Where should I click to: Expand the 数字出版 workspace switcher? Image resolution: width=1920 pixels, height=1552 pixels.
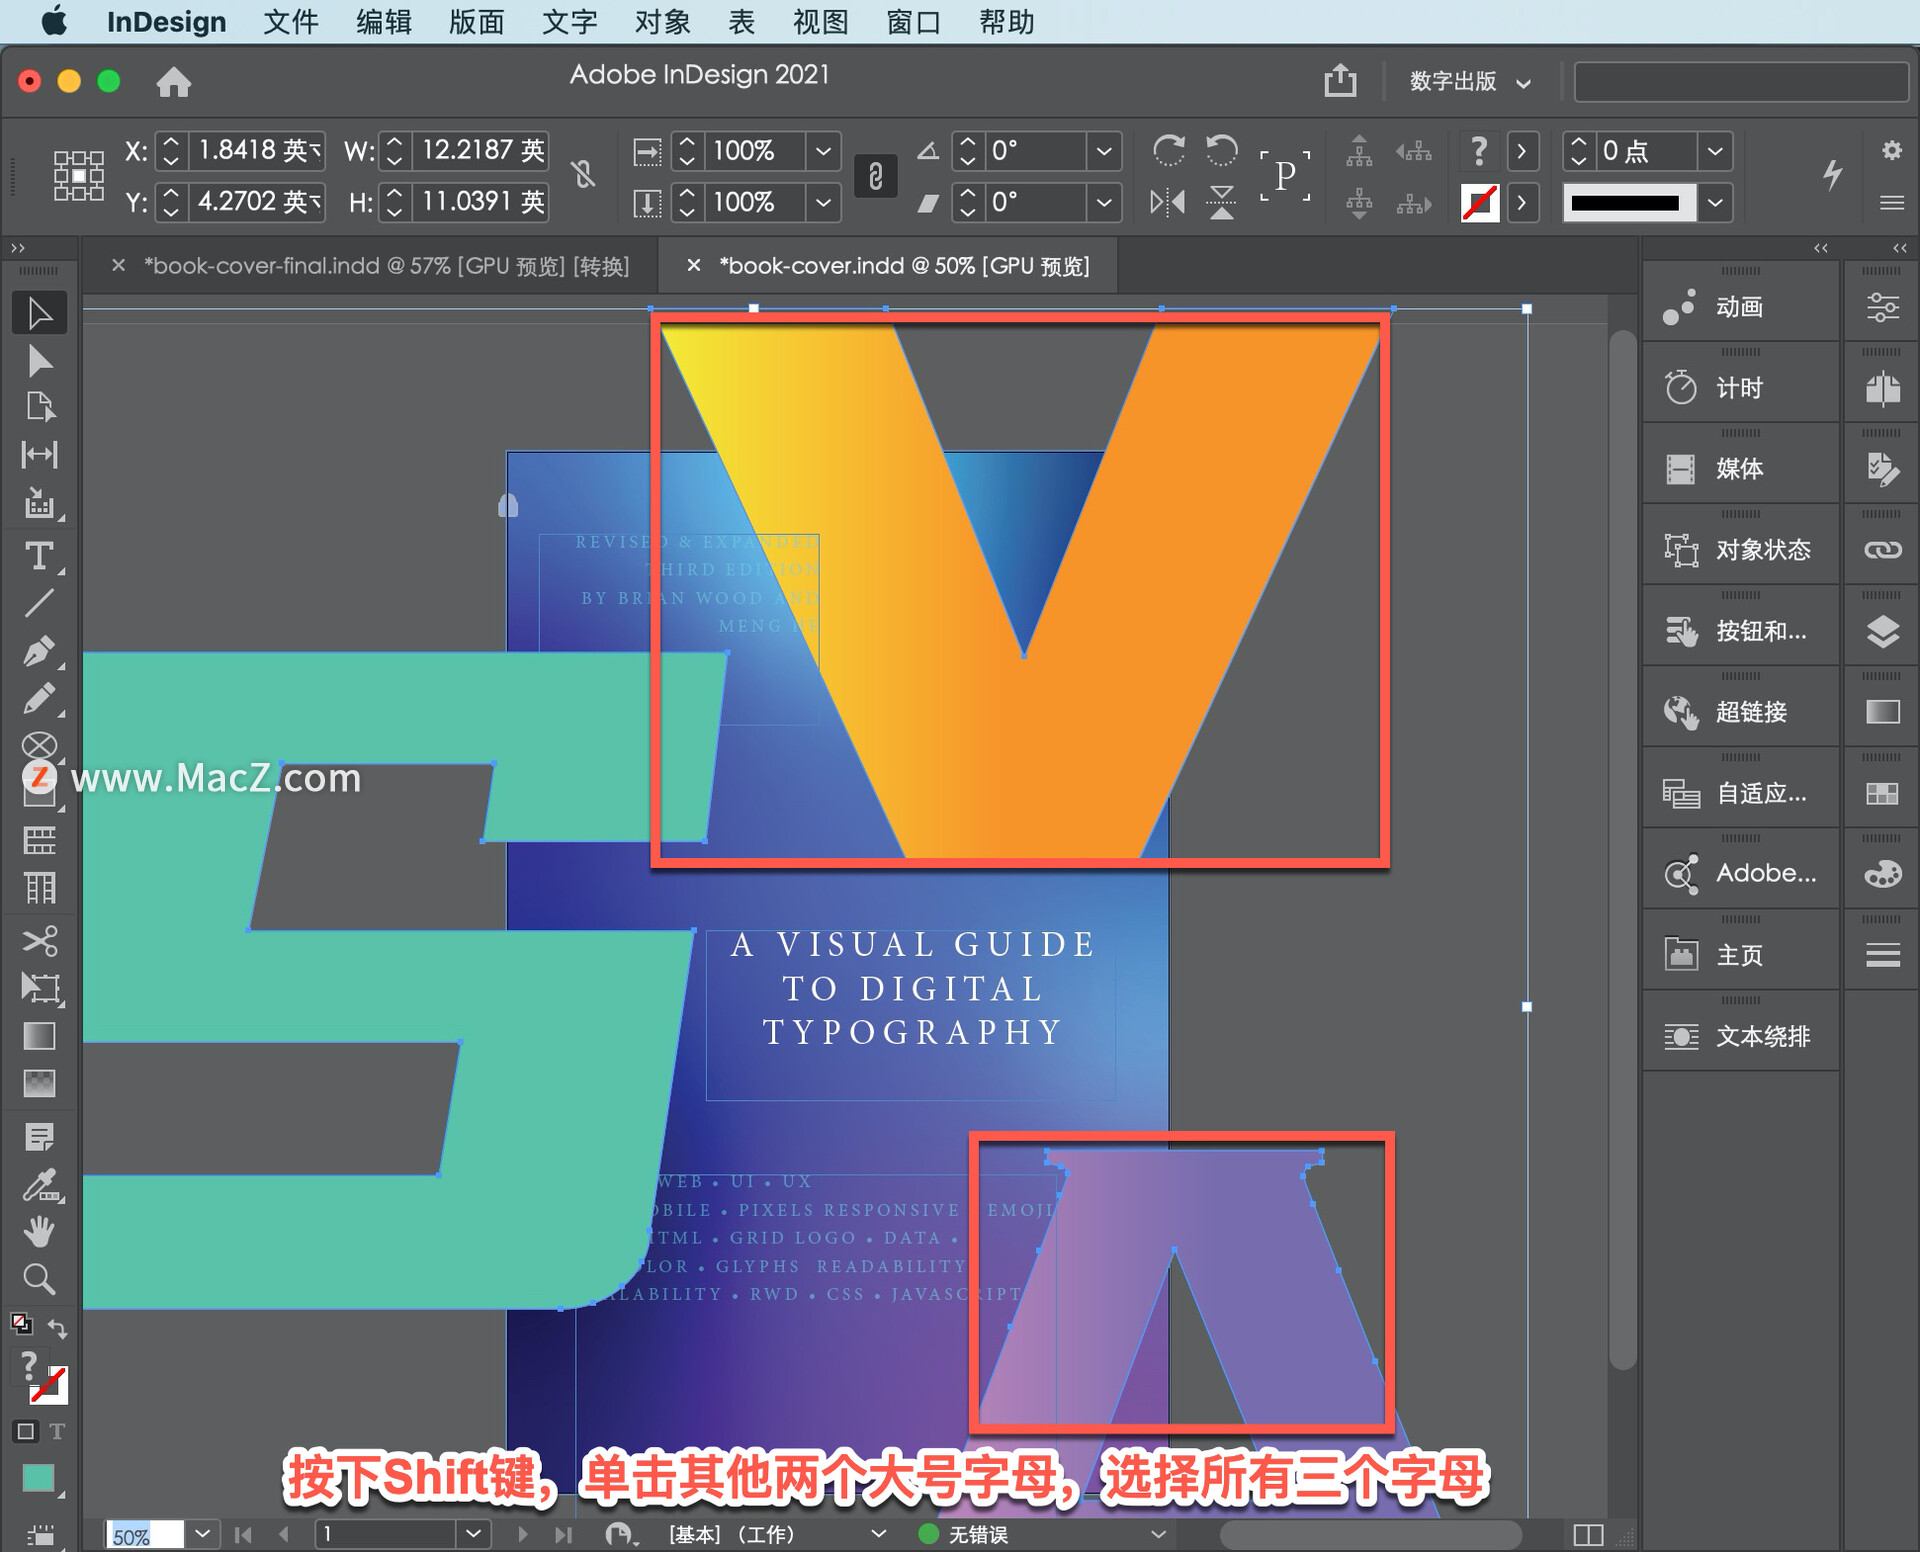[1469, 82]
